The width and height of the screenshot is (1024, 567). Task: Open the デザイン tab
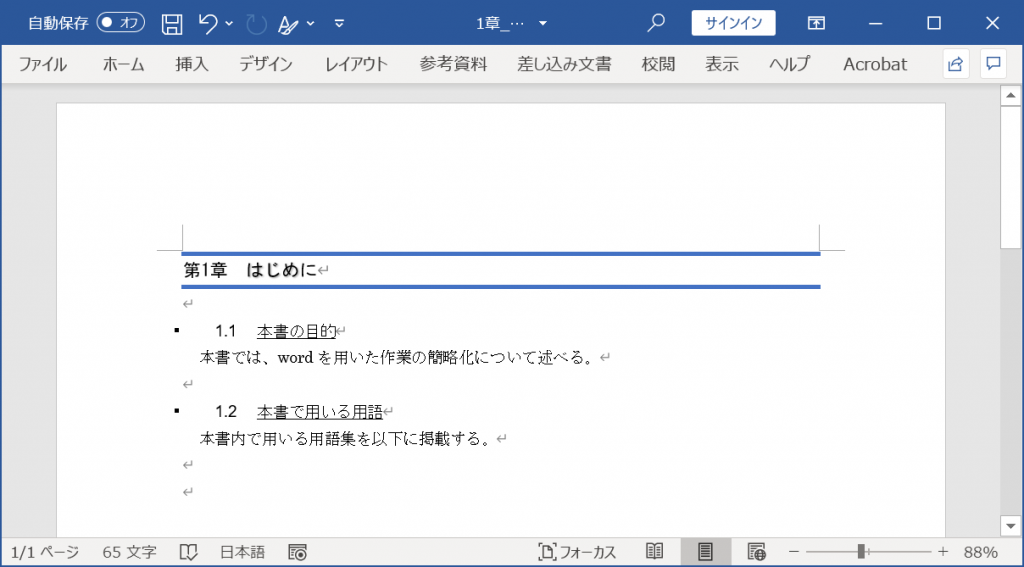pos(266,64)
